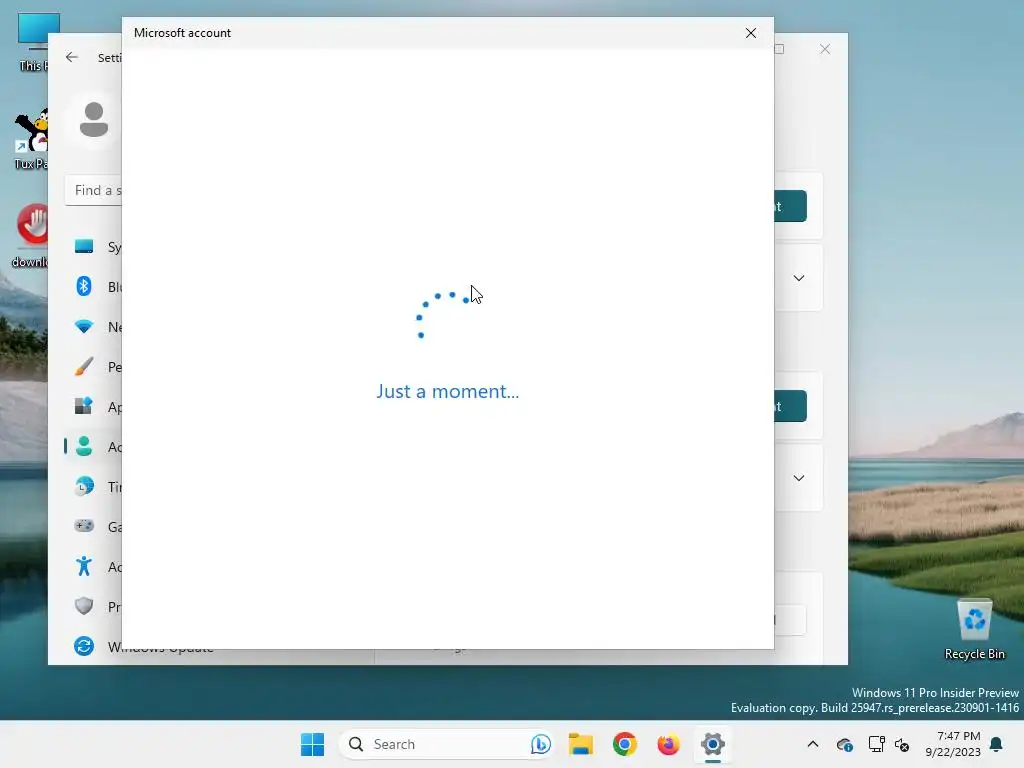Select the red hand download desktop icon
Screen dimensions: 1024x768
[x=31, y=236]
